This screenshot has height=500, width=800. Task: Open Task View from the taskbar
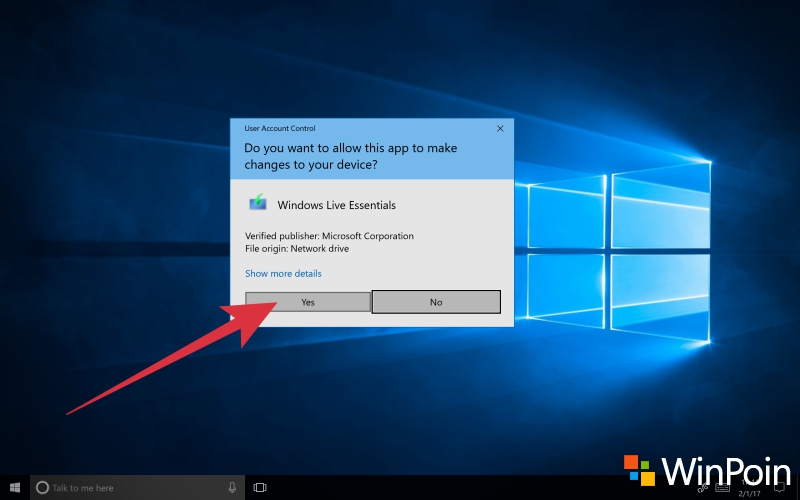[x=260, y=488]
